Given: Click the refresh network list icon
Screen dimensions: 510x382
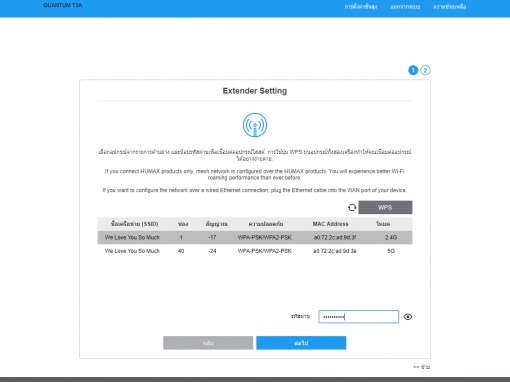Looking at the screenshot, I should 352,207.
